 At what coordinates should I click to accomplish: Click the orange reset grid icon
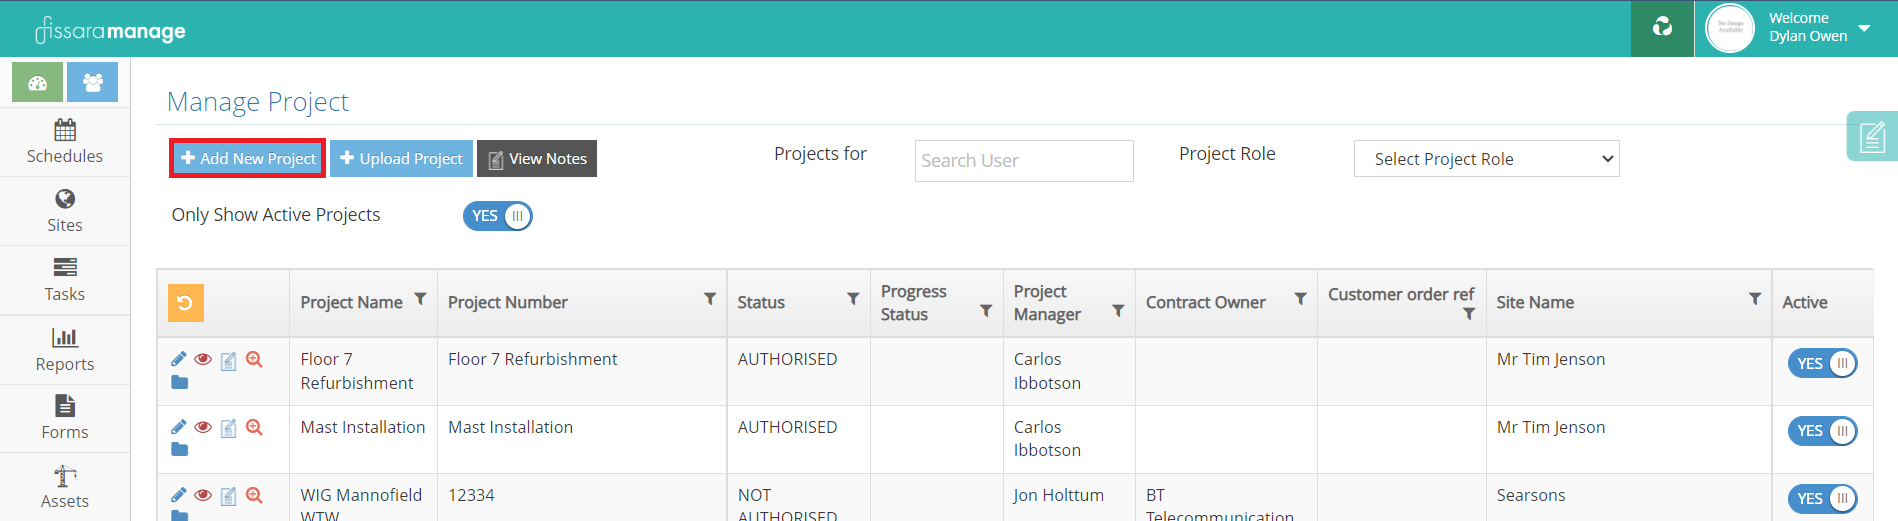coord(185,303)
